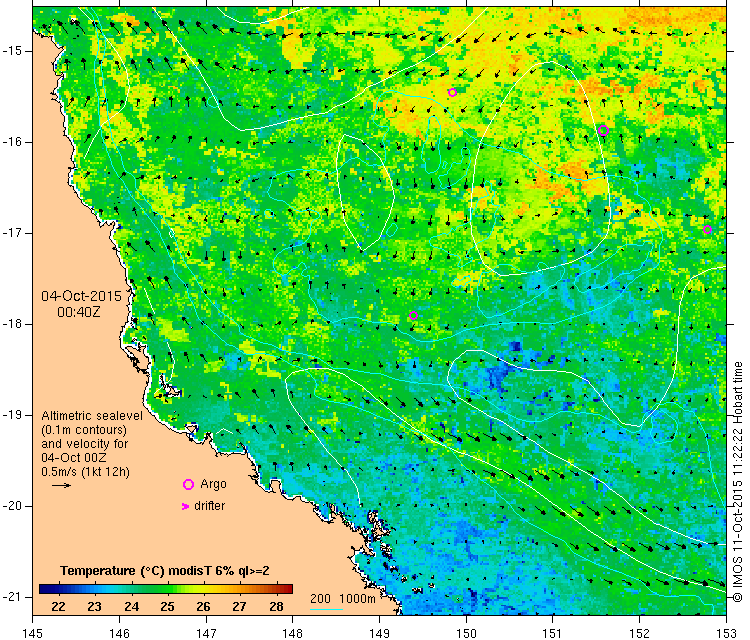
Task: Click the Argo legend circle symbol
Action: (x=188, y=485)
